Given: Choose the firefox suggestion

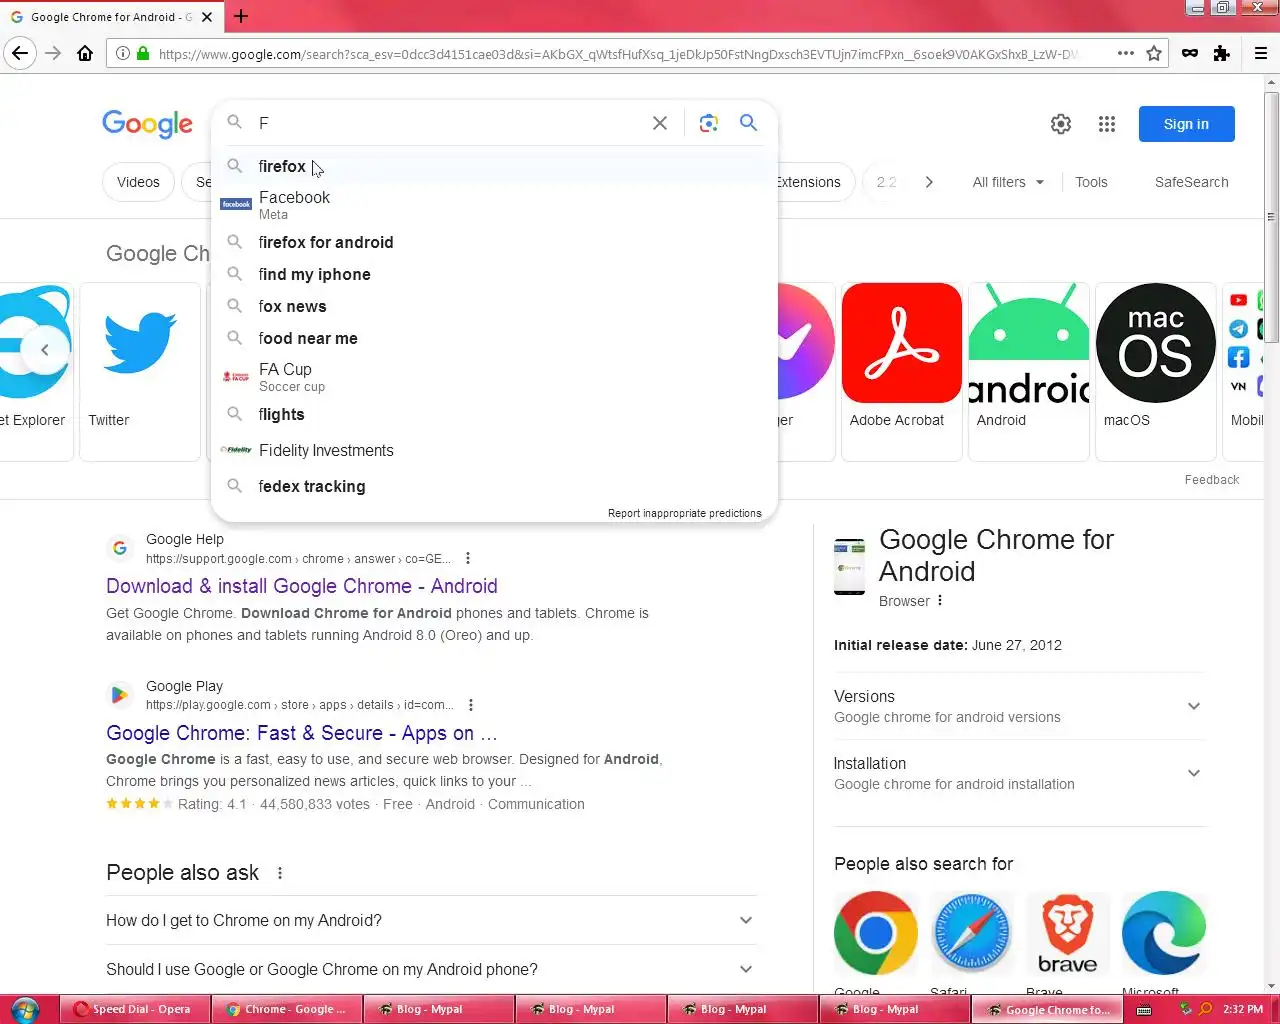Looking at the screenshot, I should pyautogui.click(x=494, y=166).
